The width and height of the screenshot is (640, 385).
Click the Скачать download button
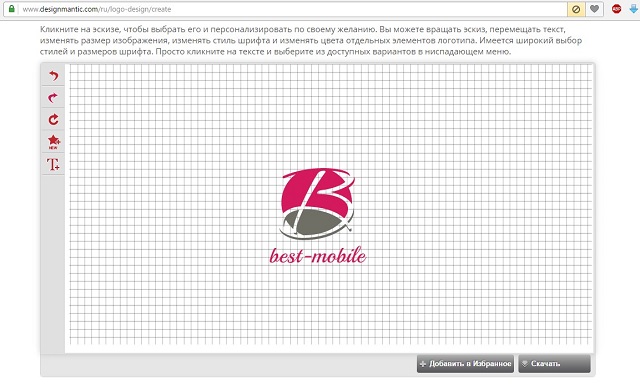(554, 363)
